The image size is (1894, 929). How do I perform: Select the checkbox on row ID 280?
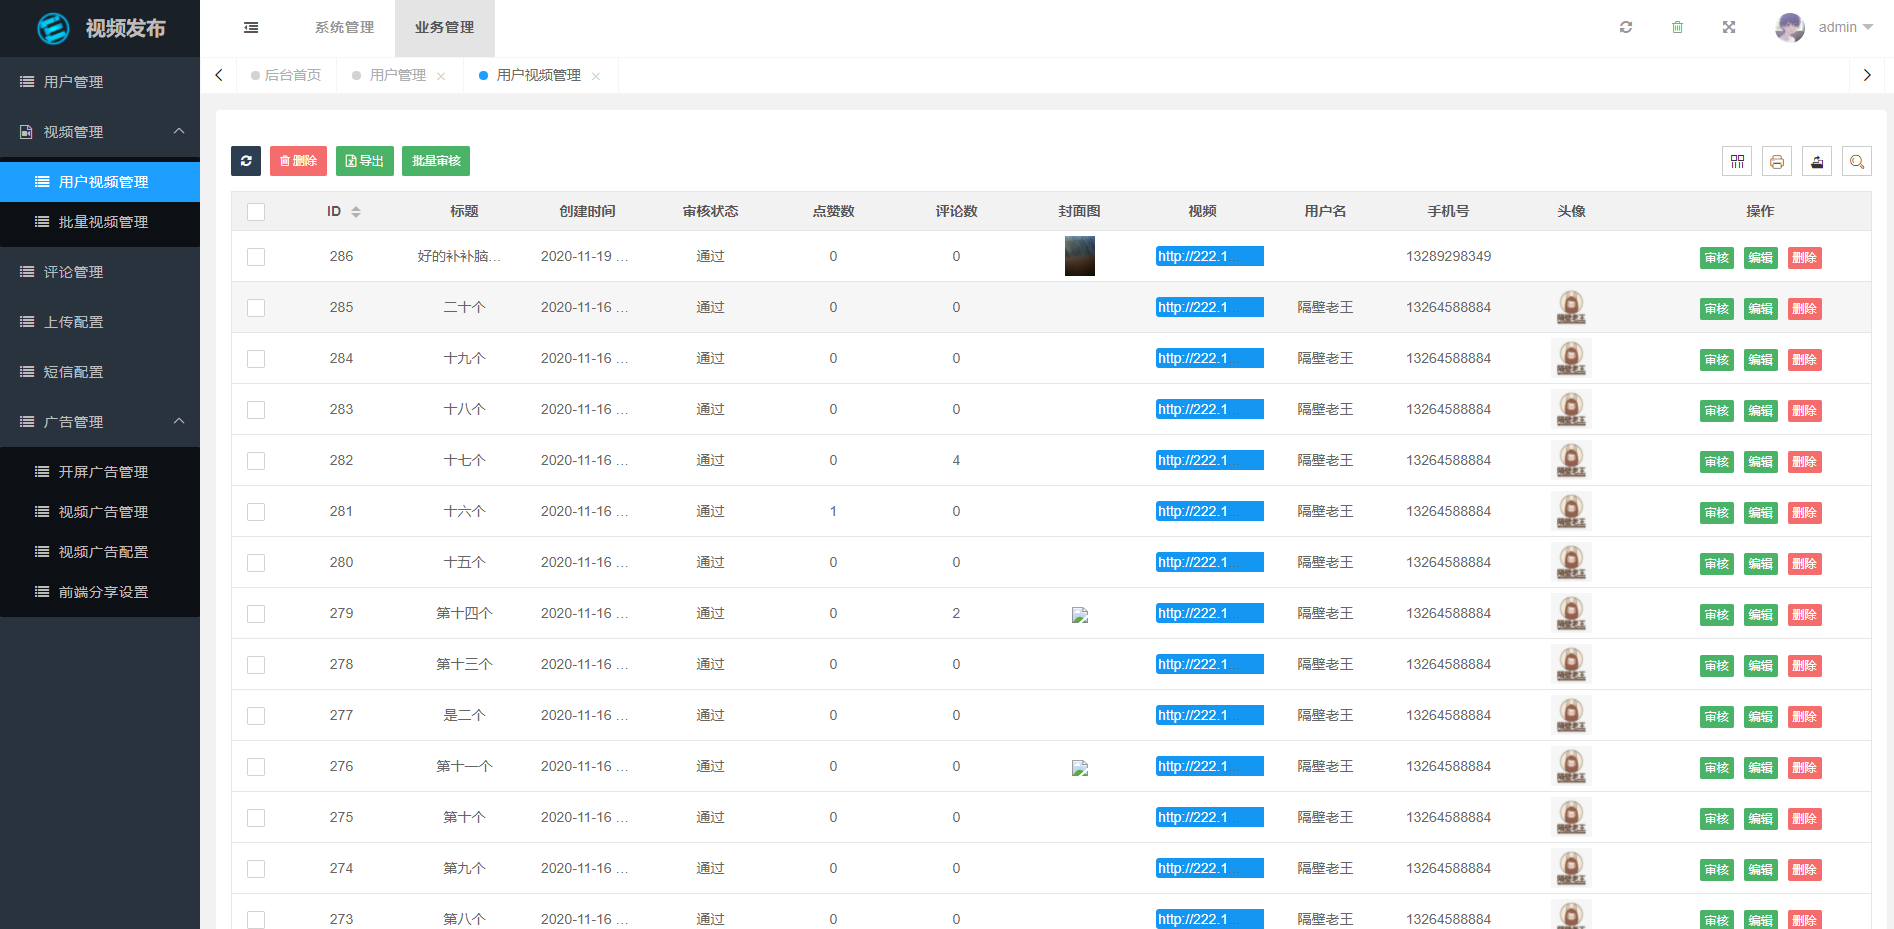click(x=256, y=563)
